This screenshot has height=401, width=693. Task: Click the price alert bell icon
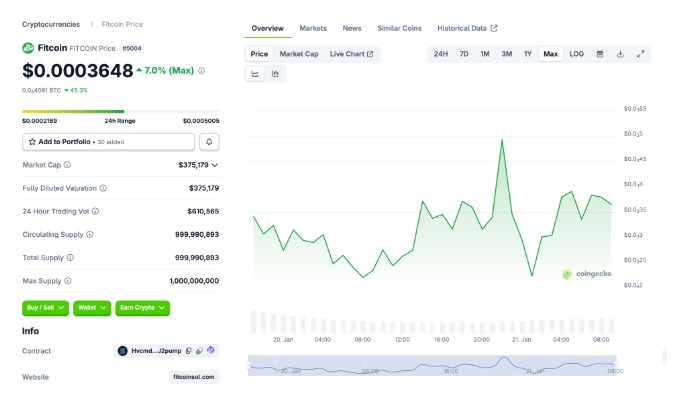click(x=209, y=142)
